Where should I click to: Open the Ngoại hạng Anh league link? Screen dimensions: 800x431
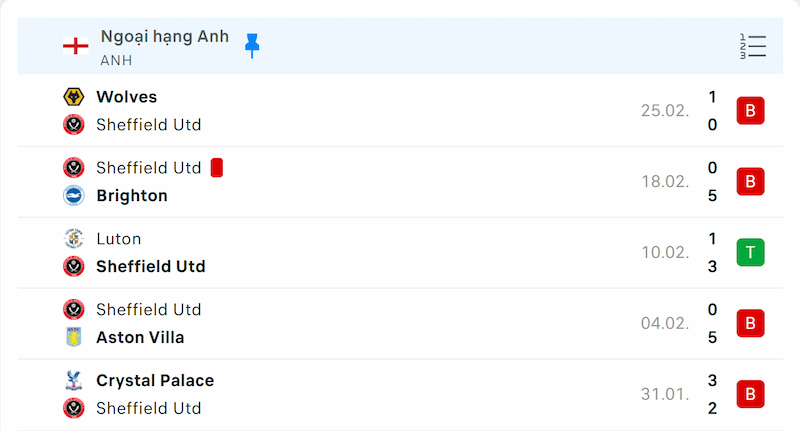click(165, 37)
